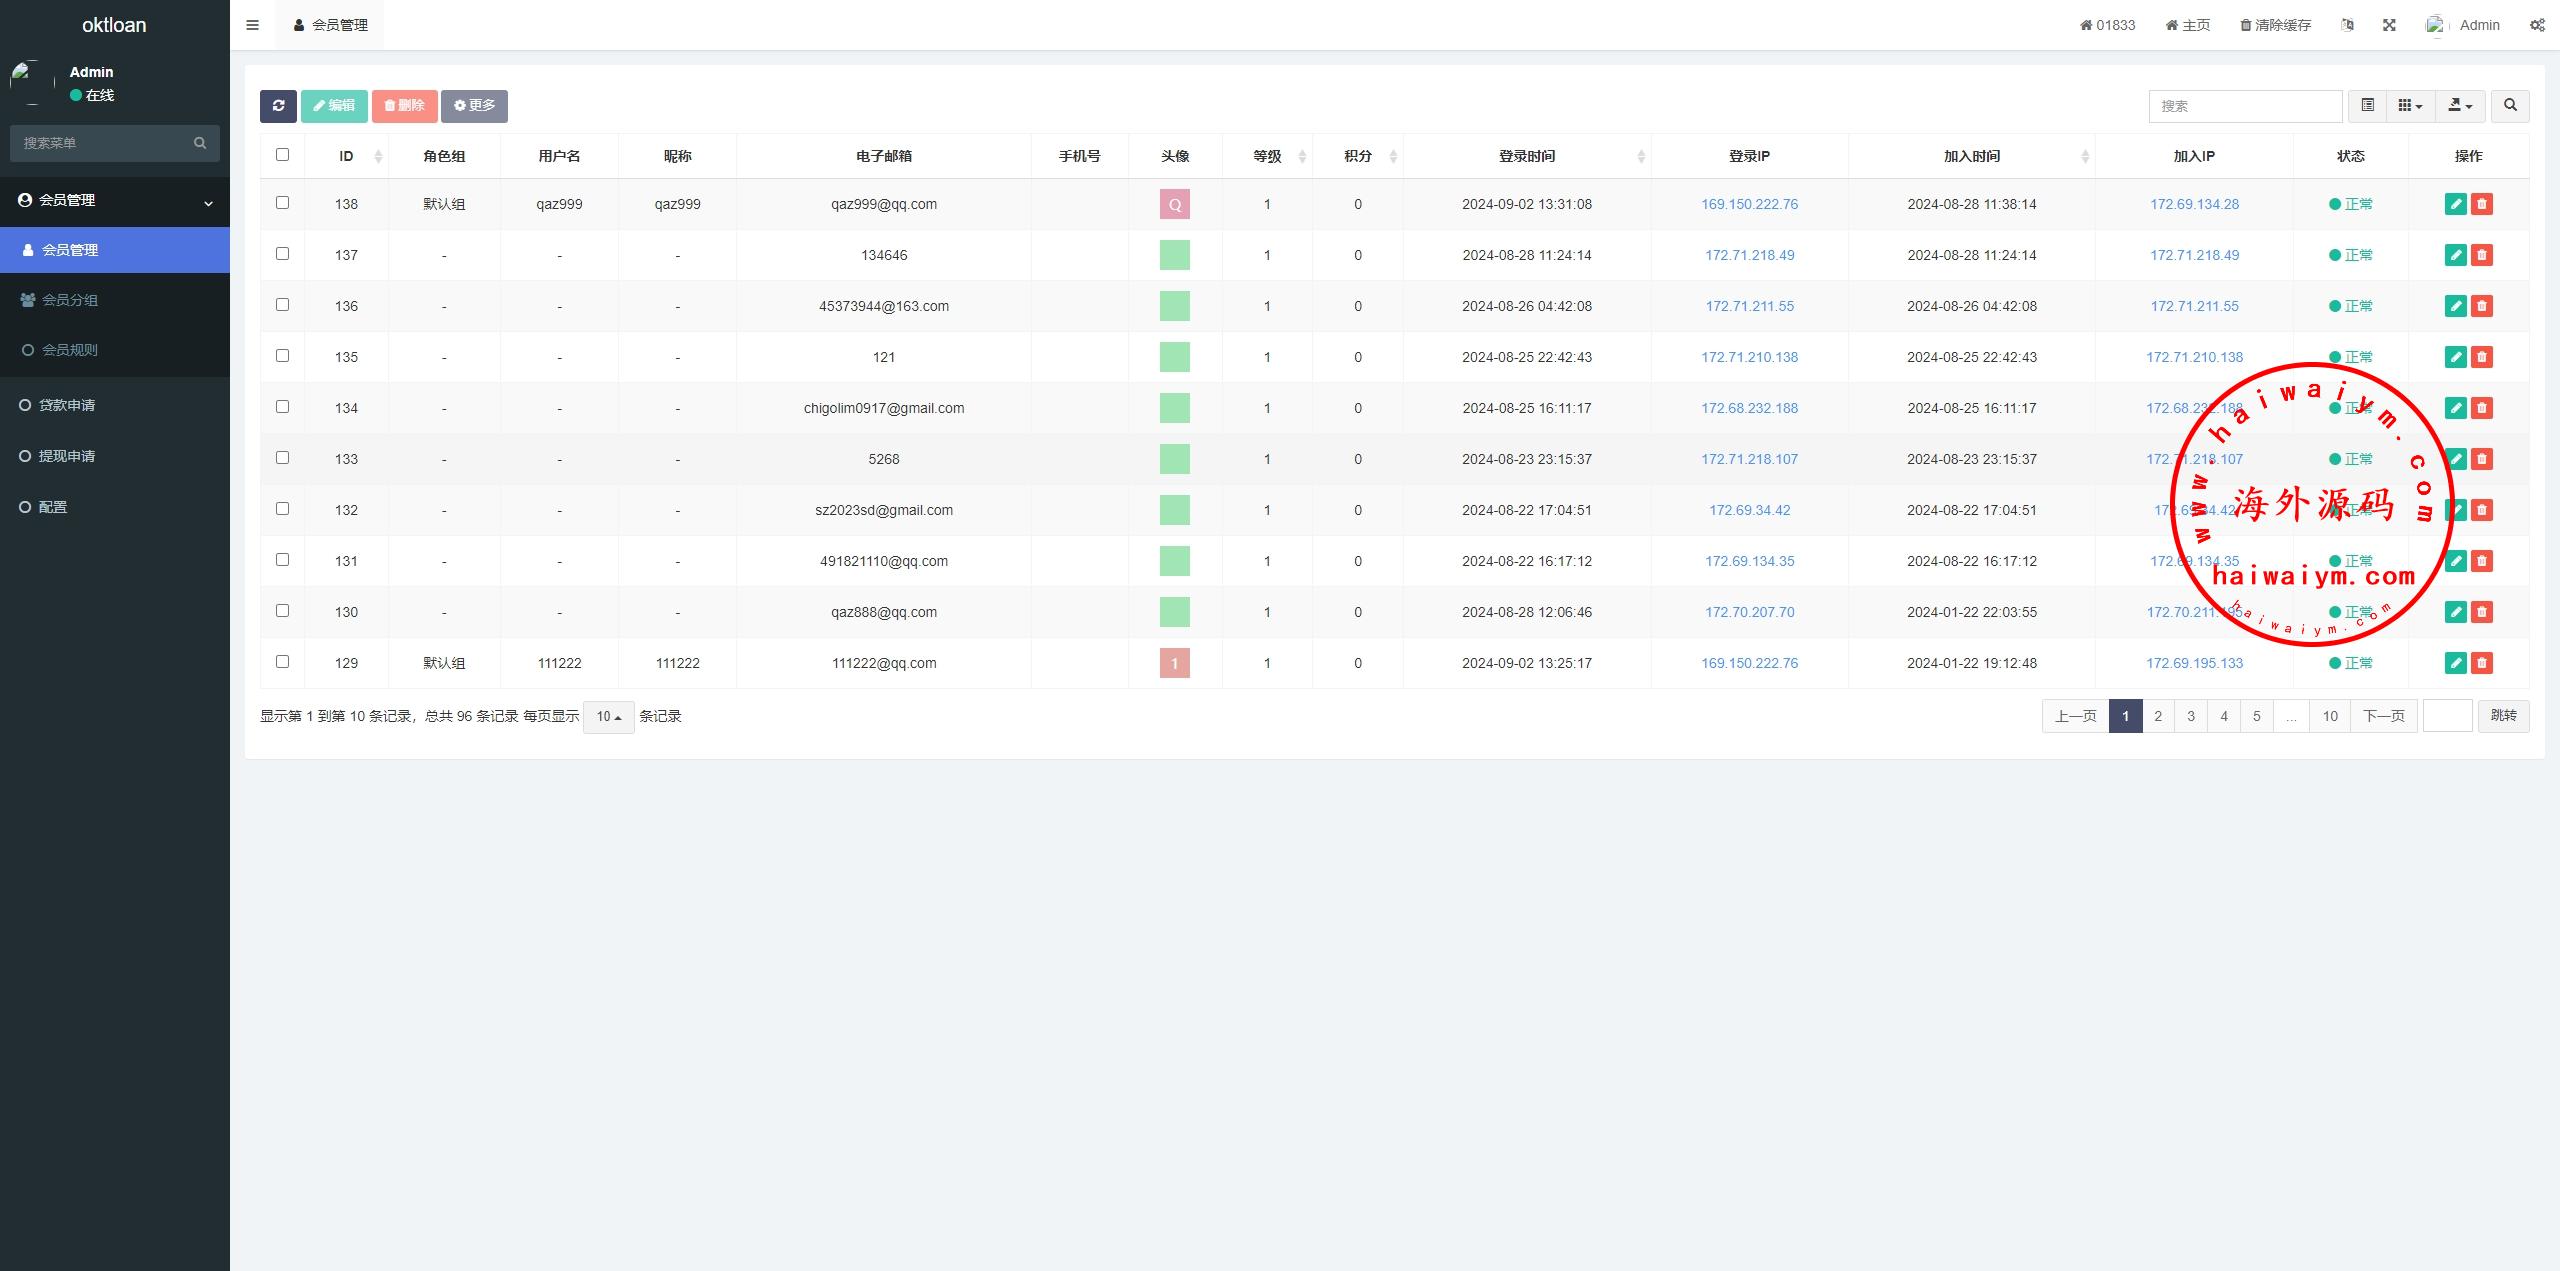Click the magnifier common search button
2560x1271 pixels.
2510,106
